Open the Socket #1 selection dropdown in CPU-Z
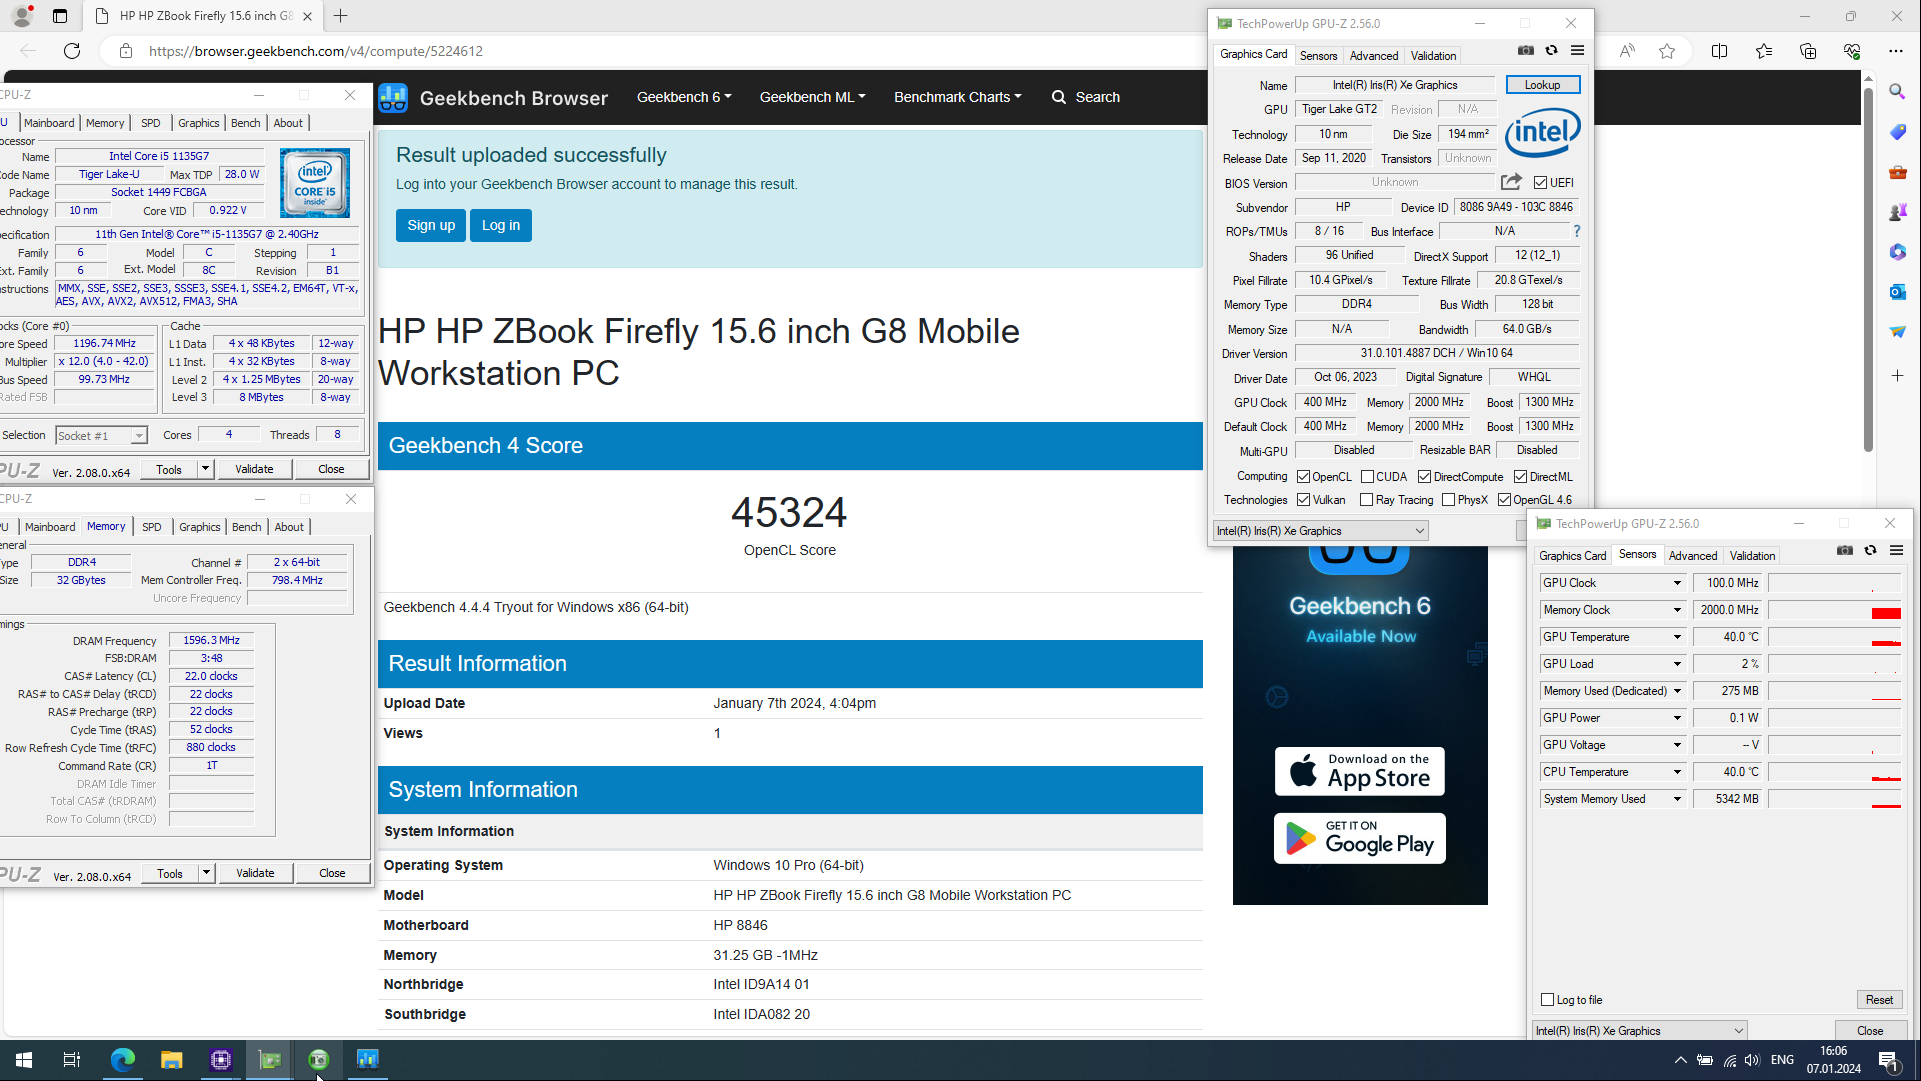Viewport: 1921px width, 1081px height. click(x=101, y=436)
